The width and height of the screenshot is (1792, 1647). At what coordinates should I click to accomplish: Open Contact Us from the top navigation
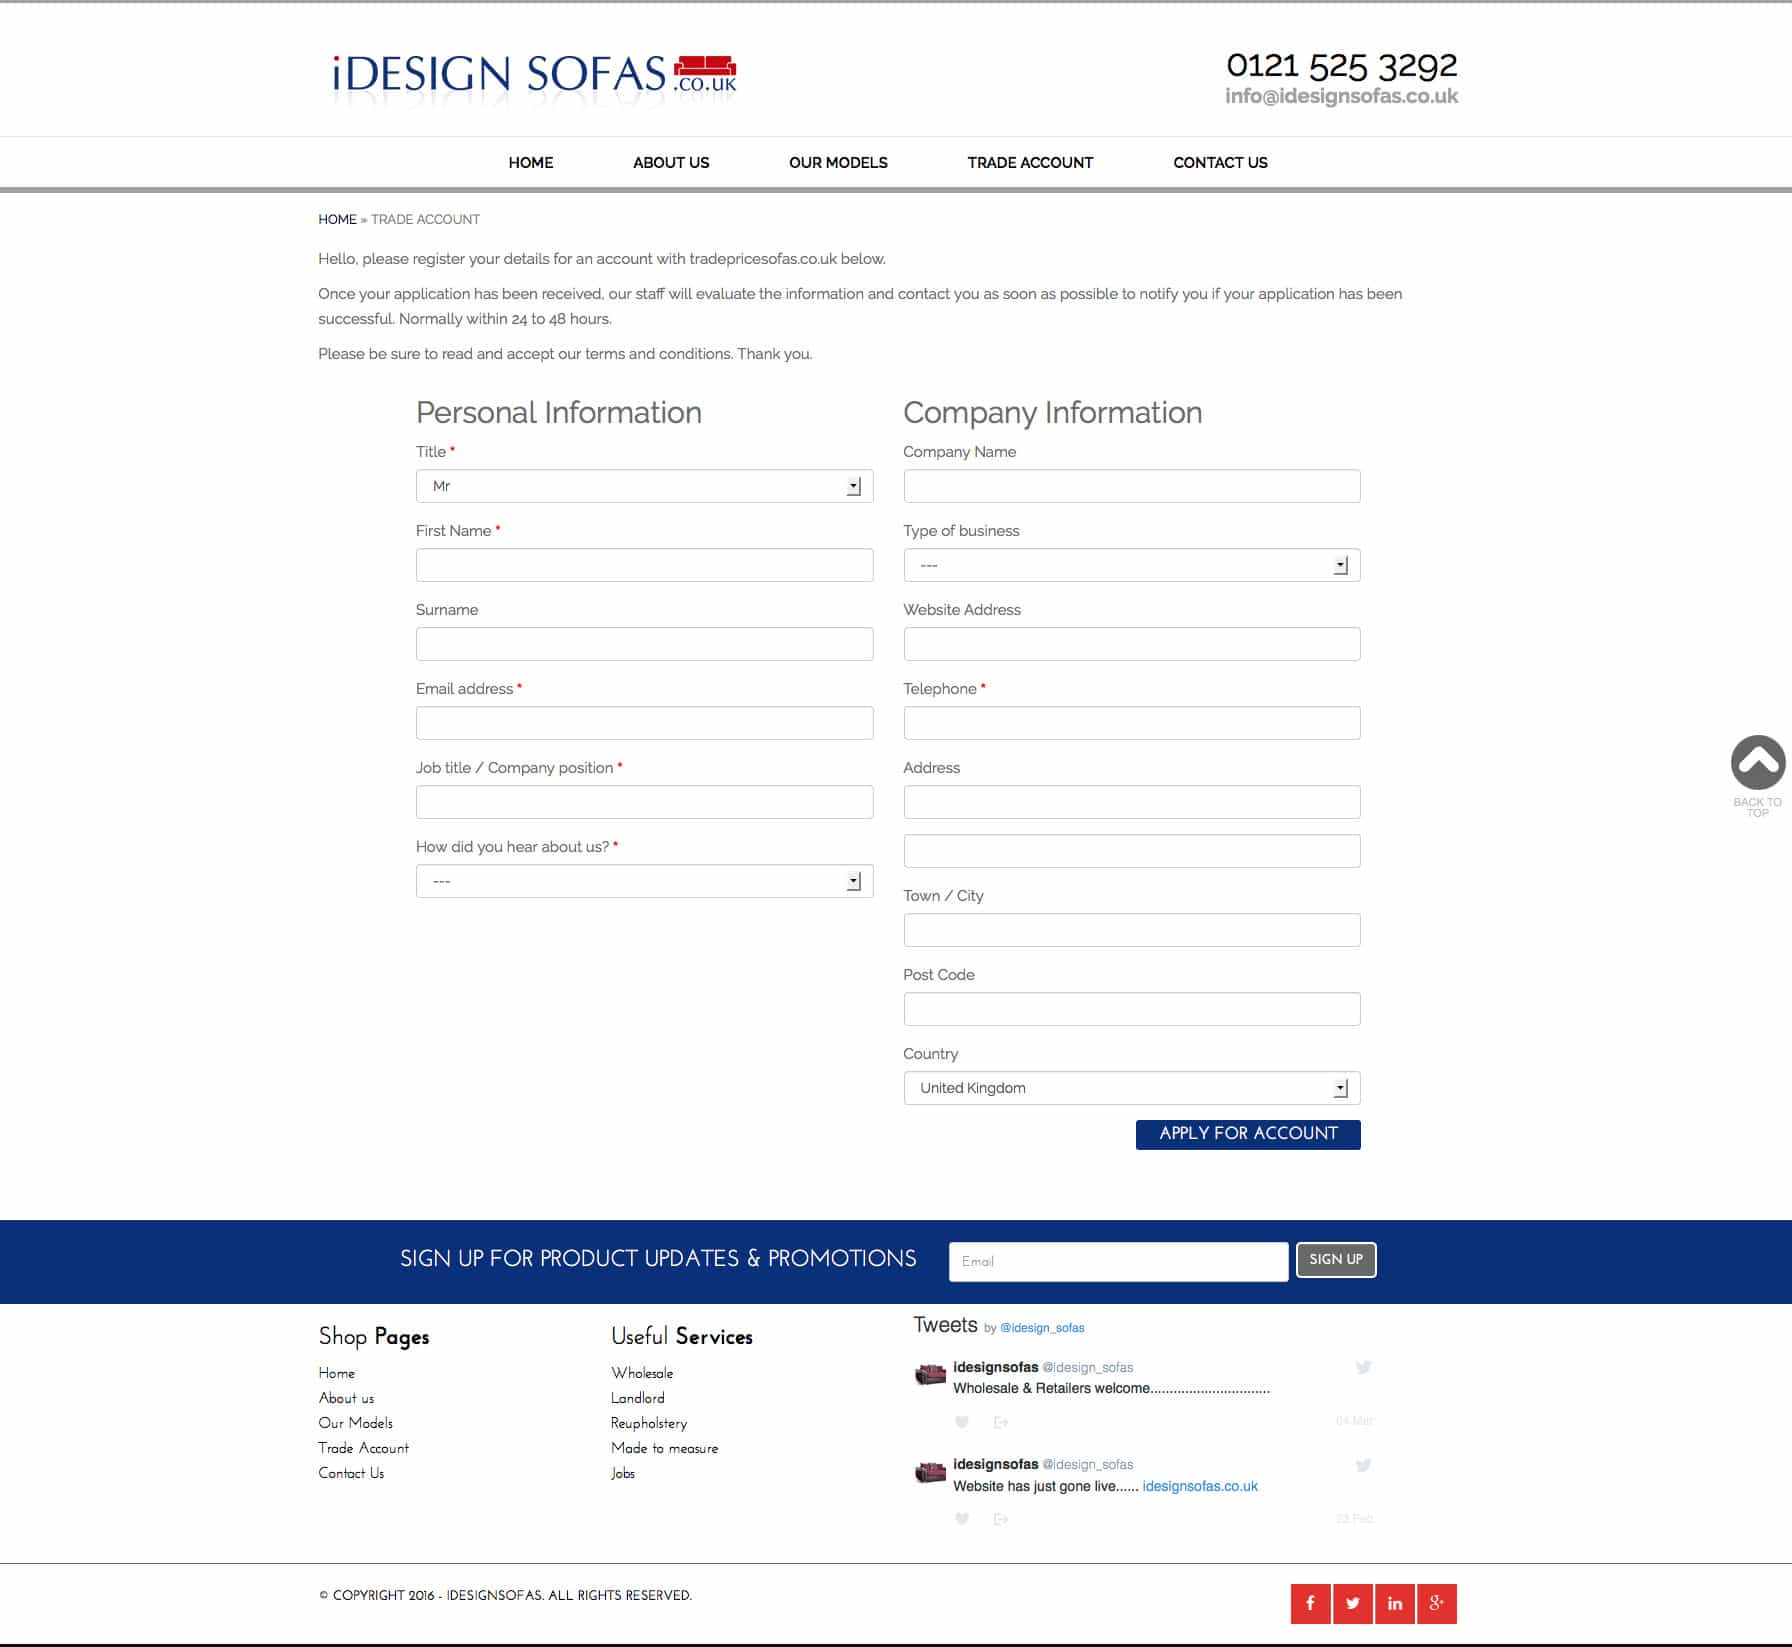(x=1219, y=162)
